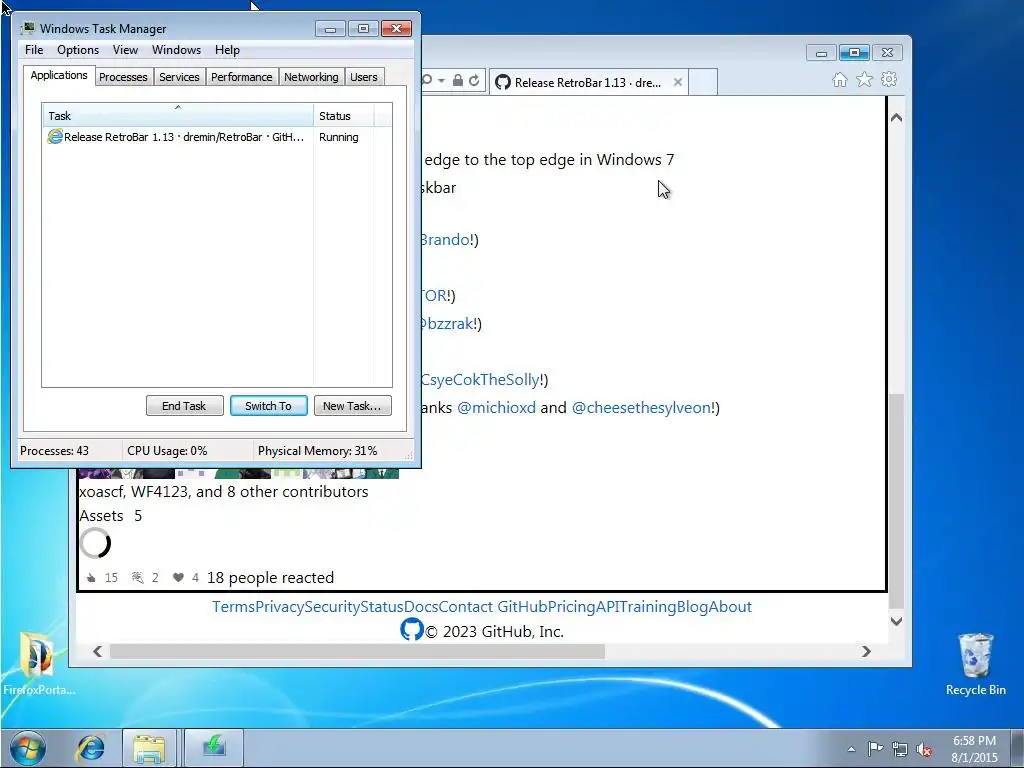
Task: Open the Docs footer link
Action: coord(421,607)
